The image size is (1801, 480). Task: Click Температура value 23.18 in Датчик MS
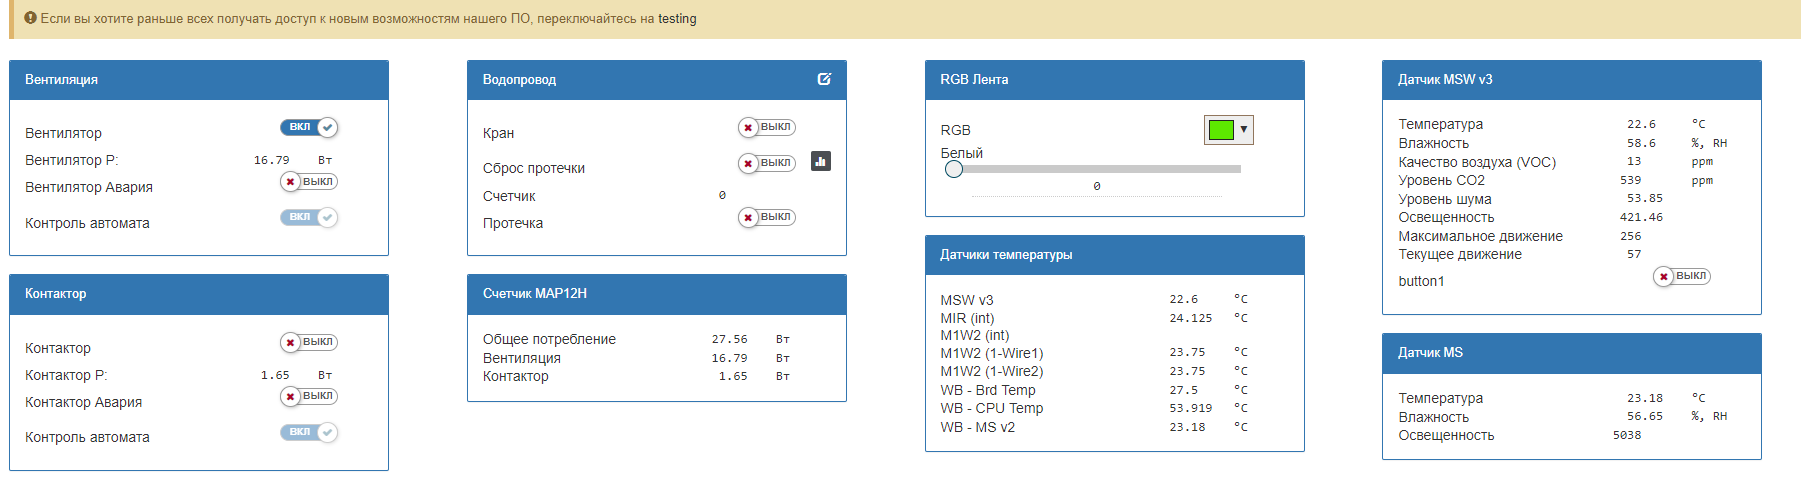[1645, 398]
